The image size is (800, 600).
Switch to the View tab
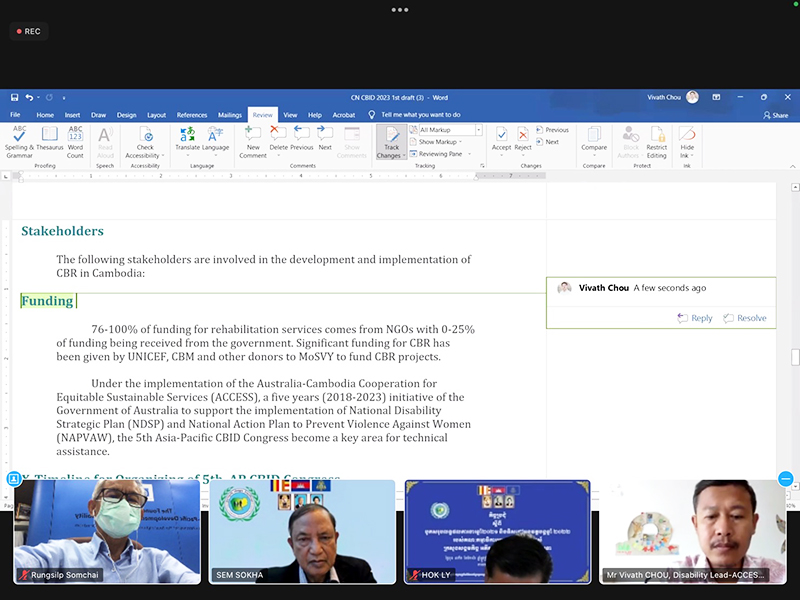pyautogui.click(x=290, y=115)
